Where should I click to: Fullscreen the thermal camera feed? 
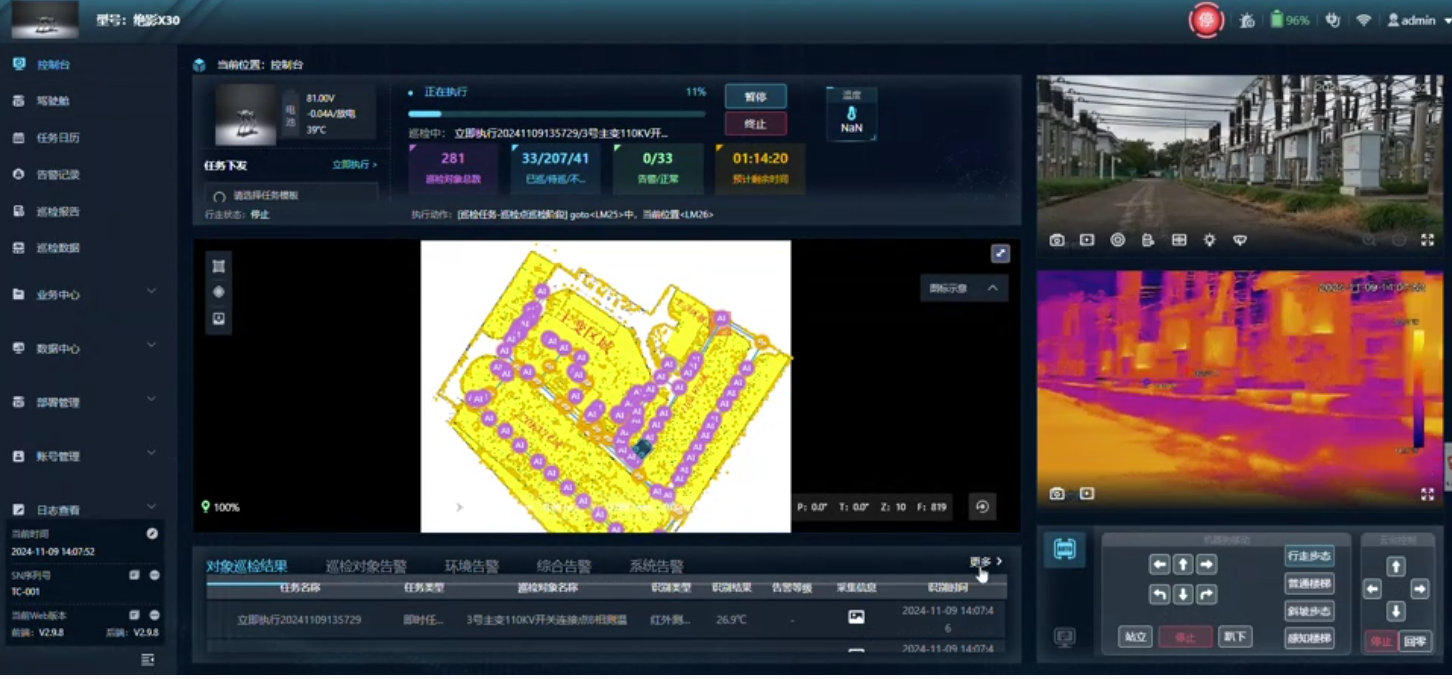tap(1427, 494)
